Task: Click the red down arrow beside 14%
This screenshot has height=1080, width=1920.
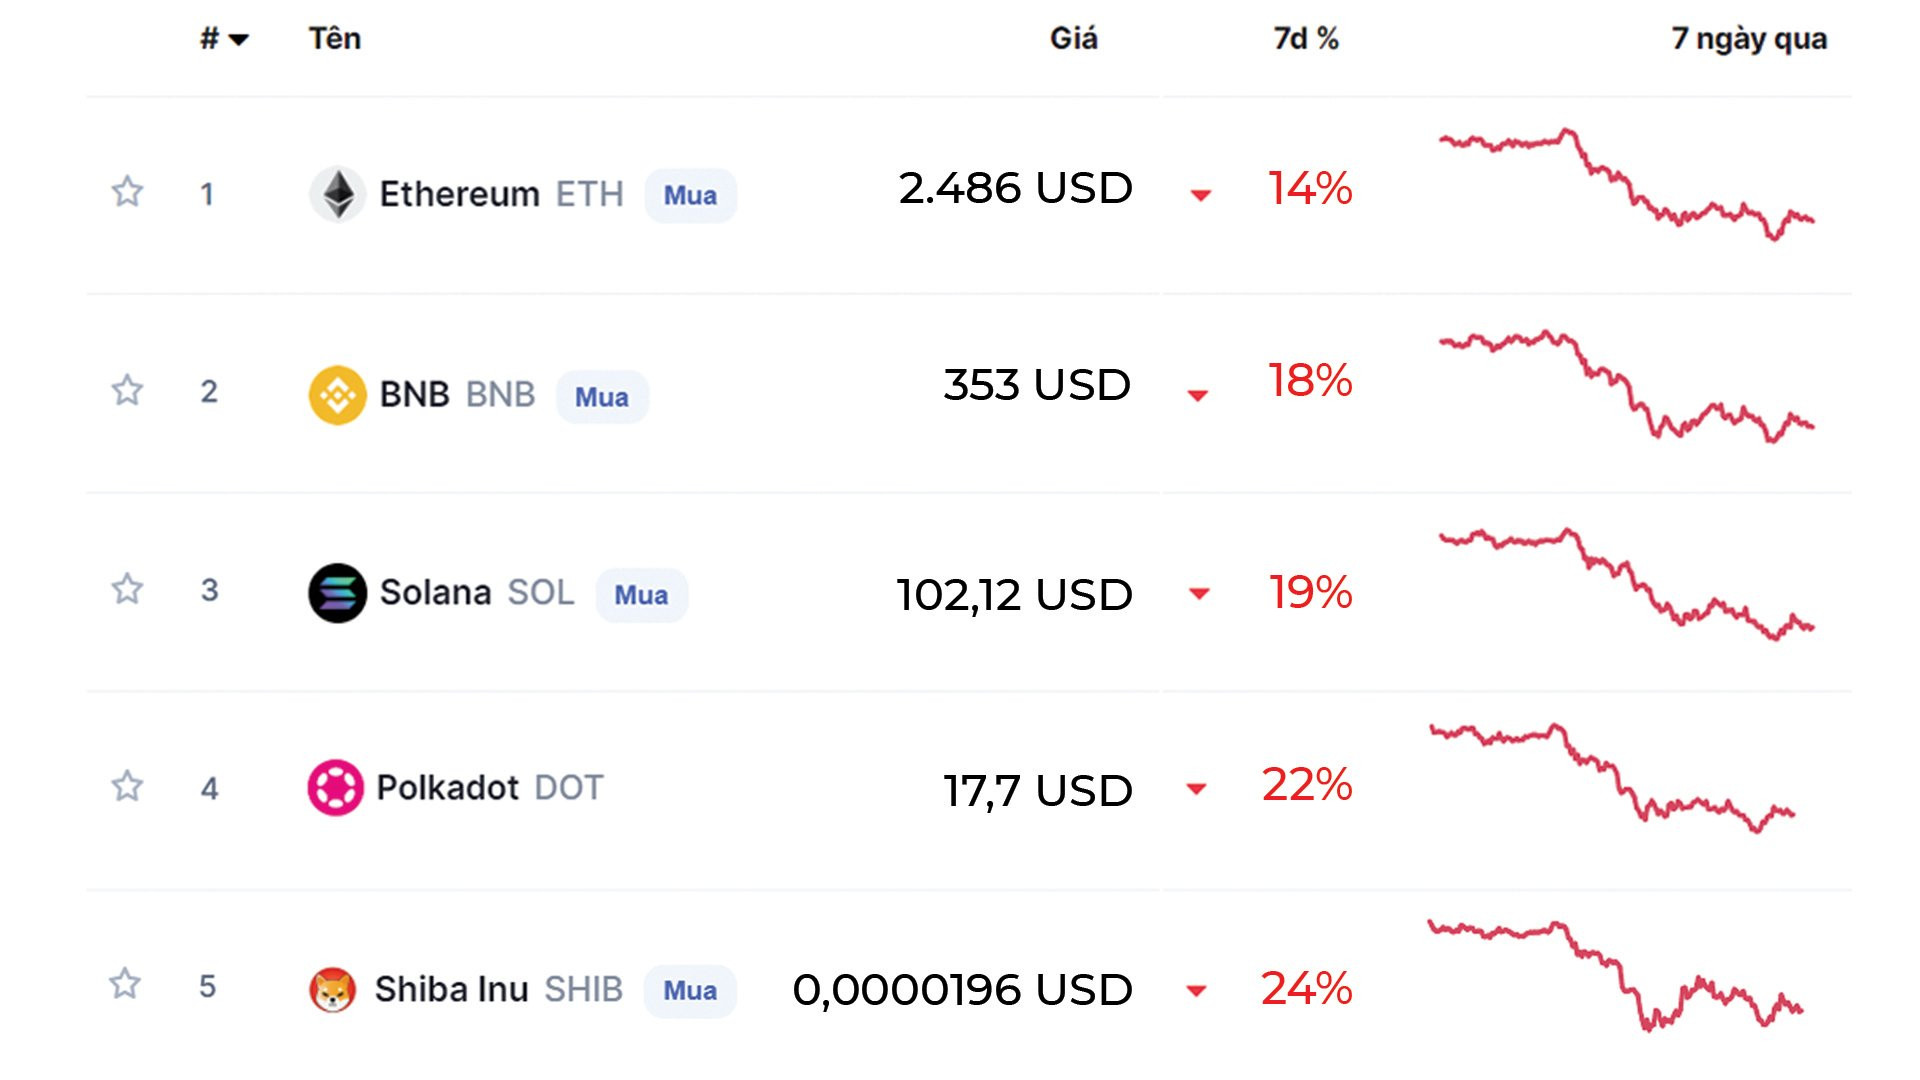Action: pyautogui.click(x=1201, y=195)
